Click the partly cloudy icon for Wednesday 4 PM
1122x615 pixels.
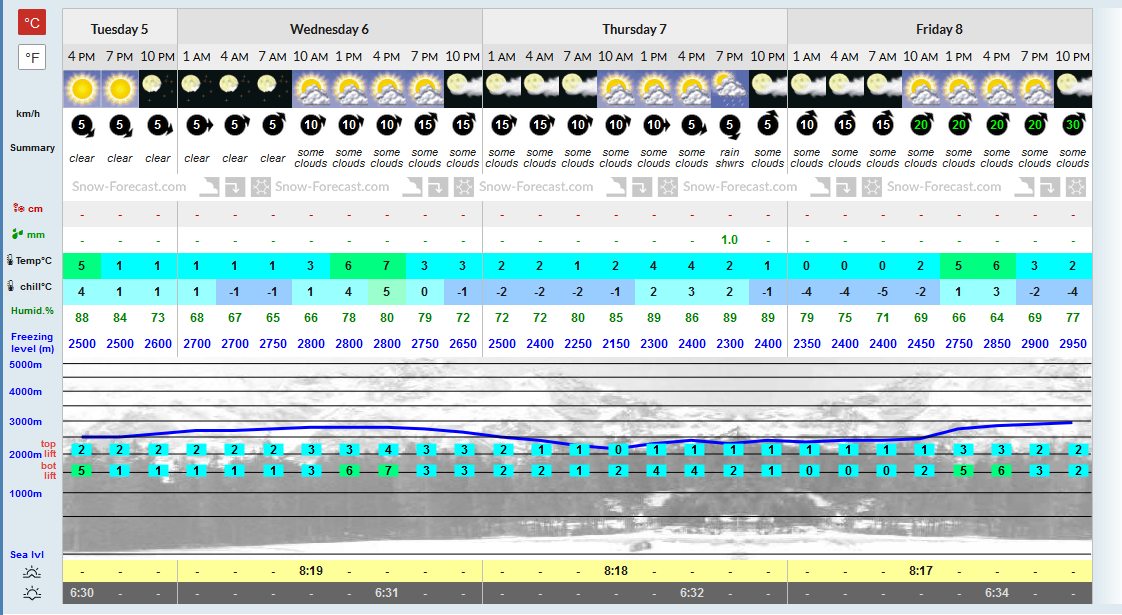[x=386, y=89]
